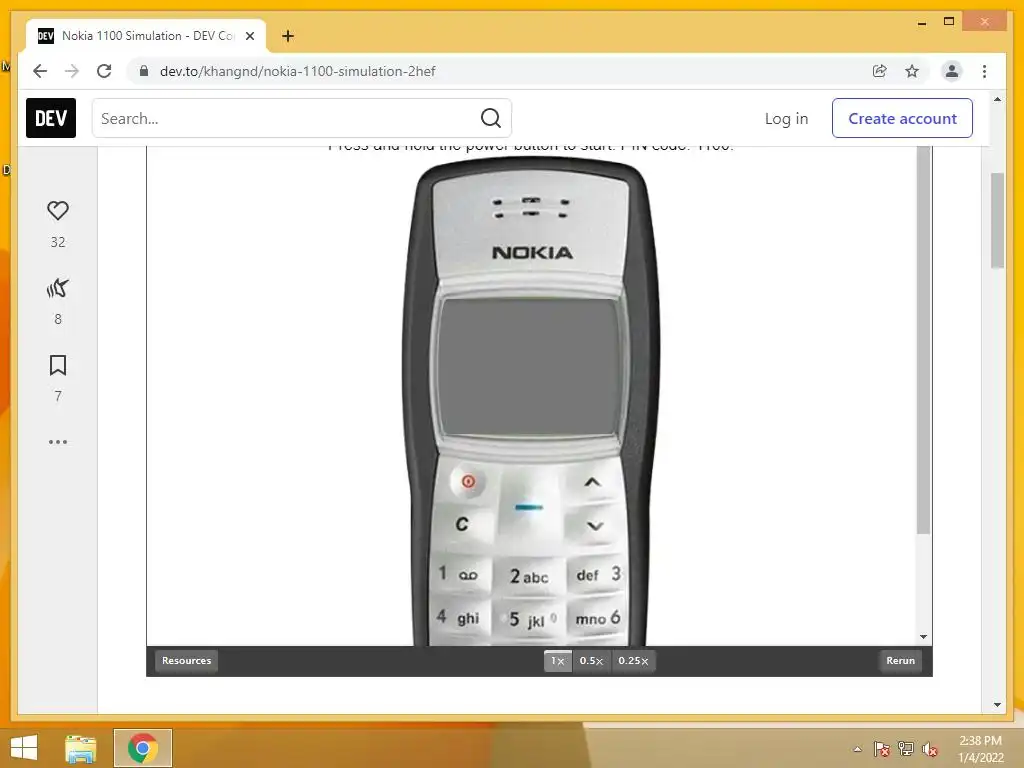
Task: Open the more options ellipsis in sidebar
Action: point(58,442)
